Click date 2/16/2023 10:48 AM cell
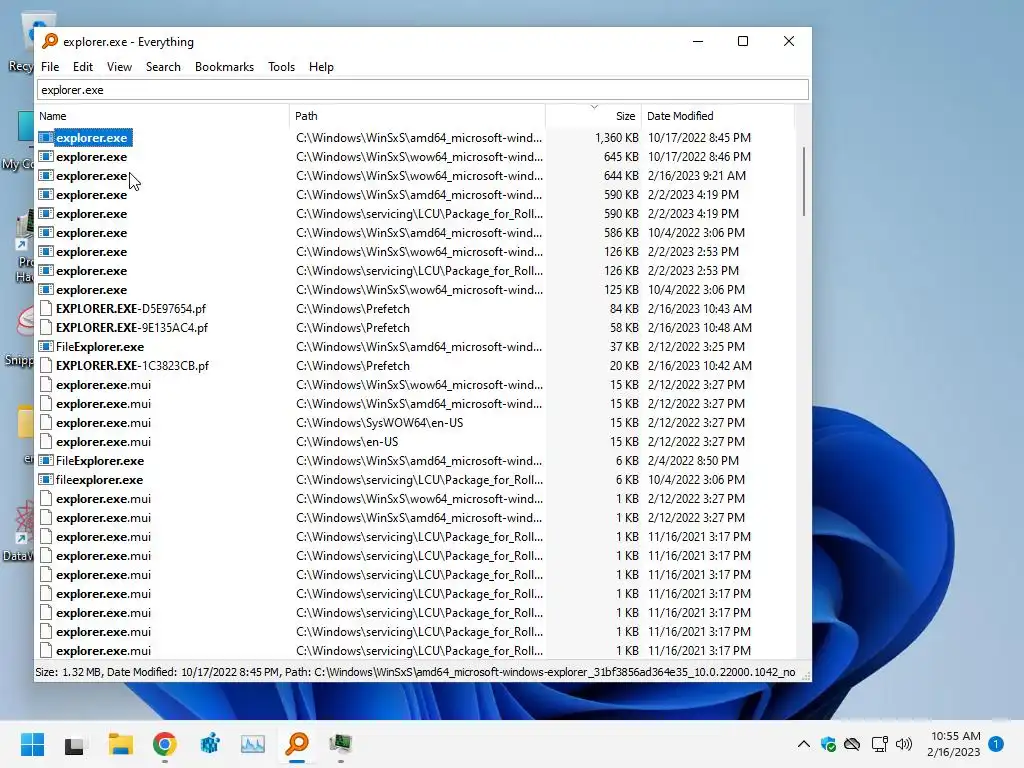This screenshot has height=768, width=1024. coord(699,328)
